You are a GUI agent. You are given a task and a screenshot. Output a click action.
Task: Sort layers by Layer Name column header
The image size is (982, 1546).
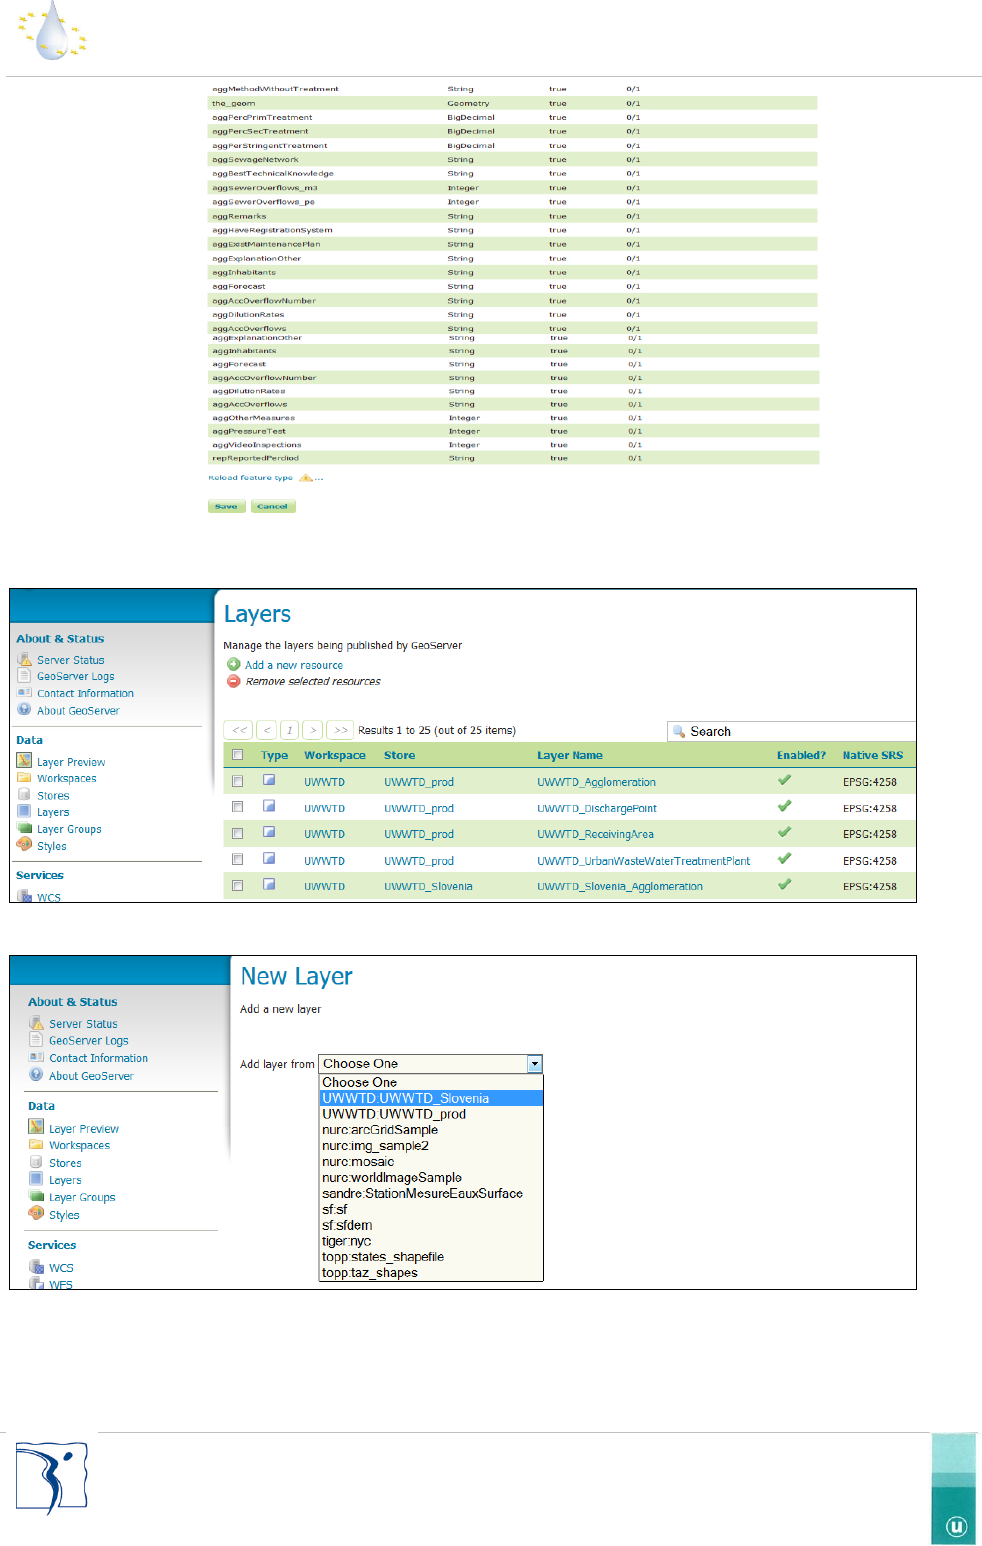coord(570,755)
